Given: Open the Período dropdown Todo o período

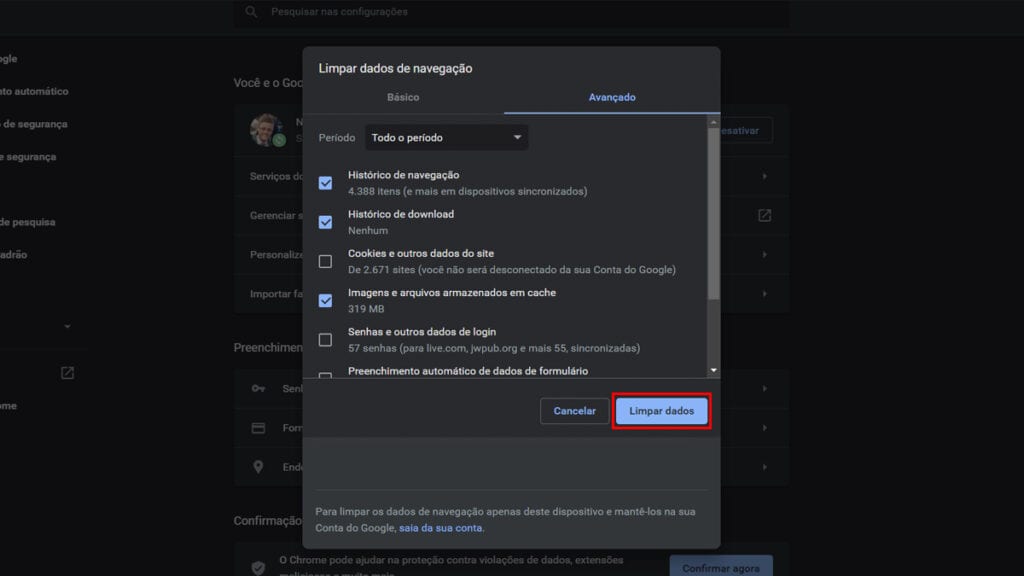Looking at the screenshot, I should [446, 138].
